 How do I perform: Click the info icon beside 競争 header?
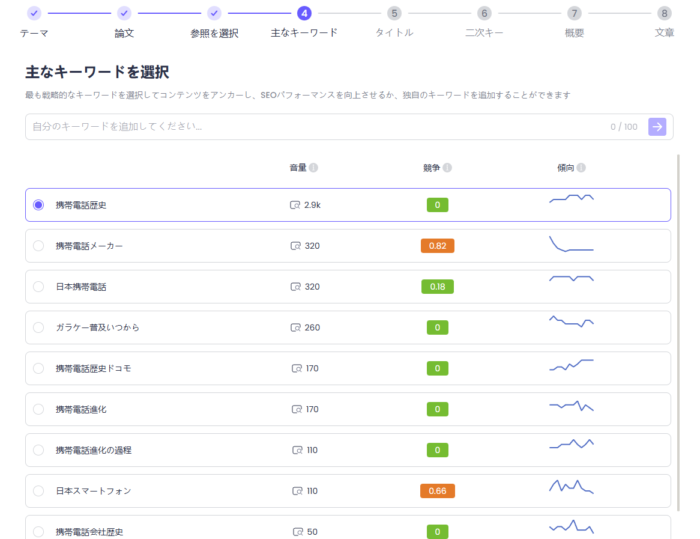tap(447, 167)
